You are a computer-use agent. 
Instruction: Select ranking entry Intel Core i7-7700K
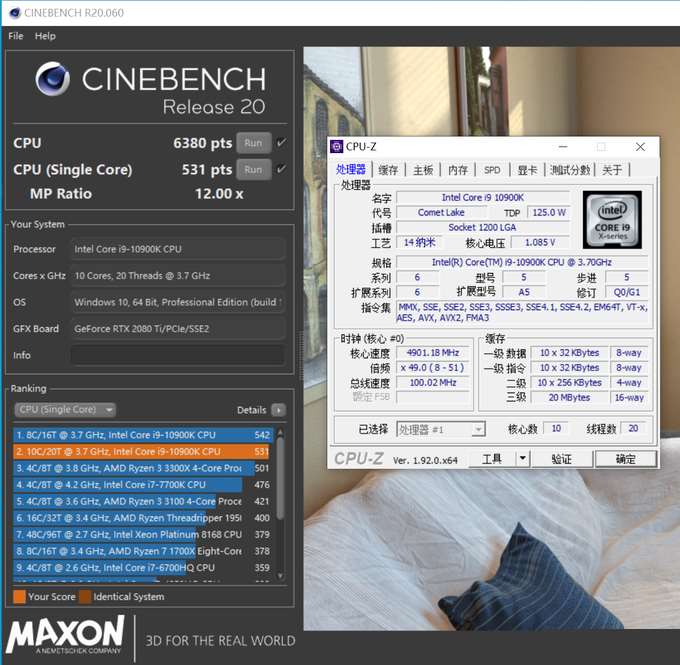(x=143, y=485)
